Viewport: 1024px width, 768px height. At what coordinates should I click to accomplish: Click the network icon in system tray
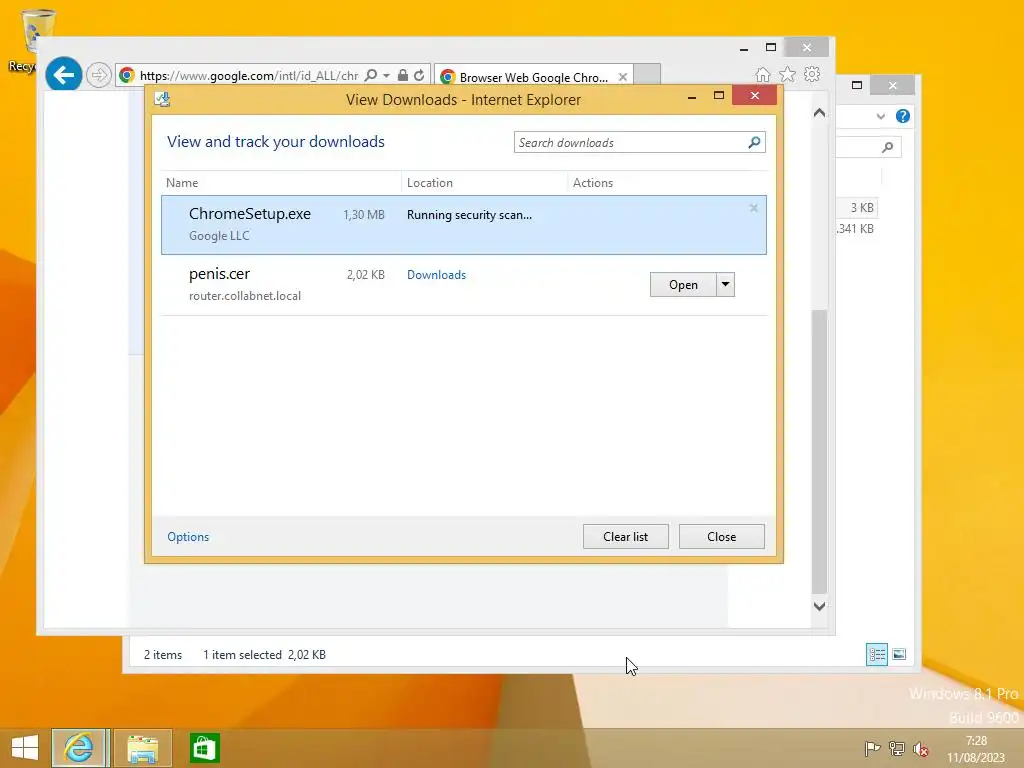point(897,748)
